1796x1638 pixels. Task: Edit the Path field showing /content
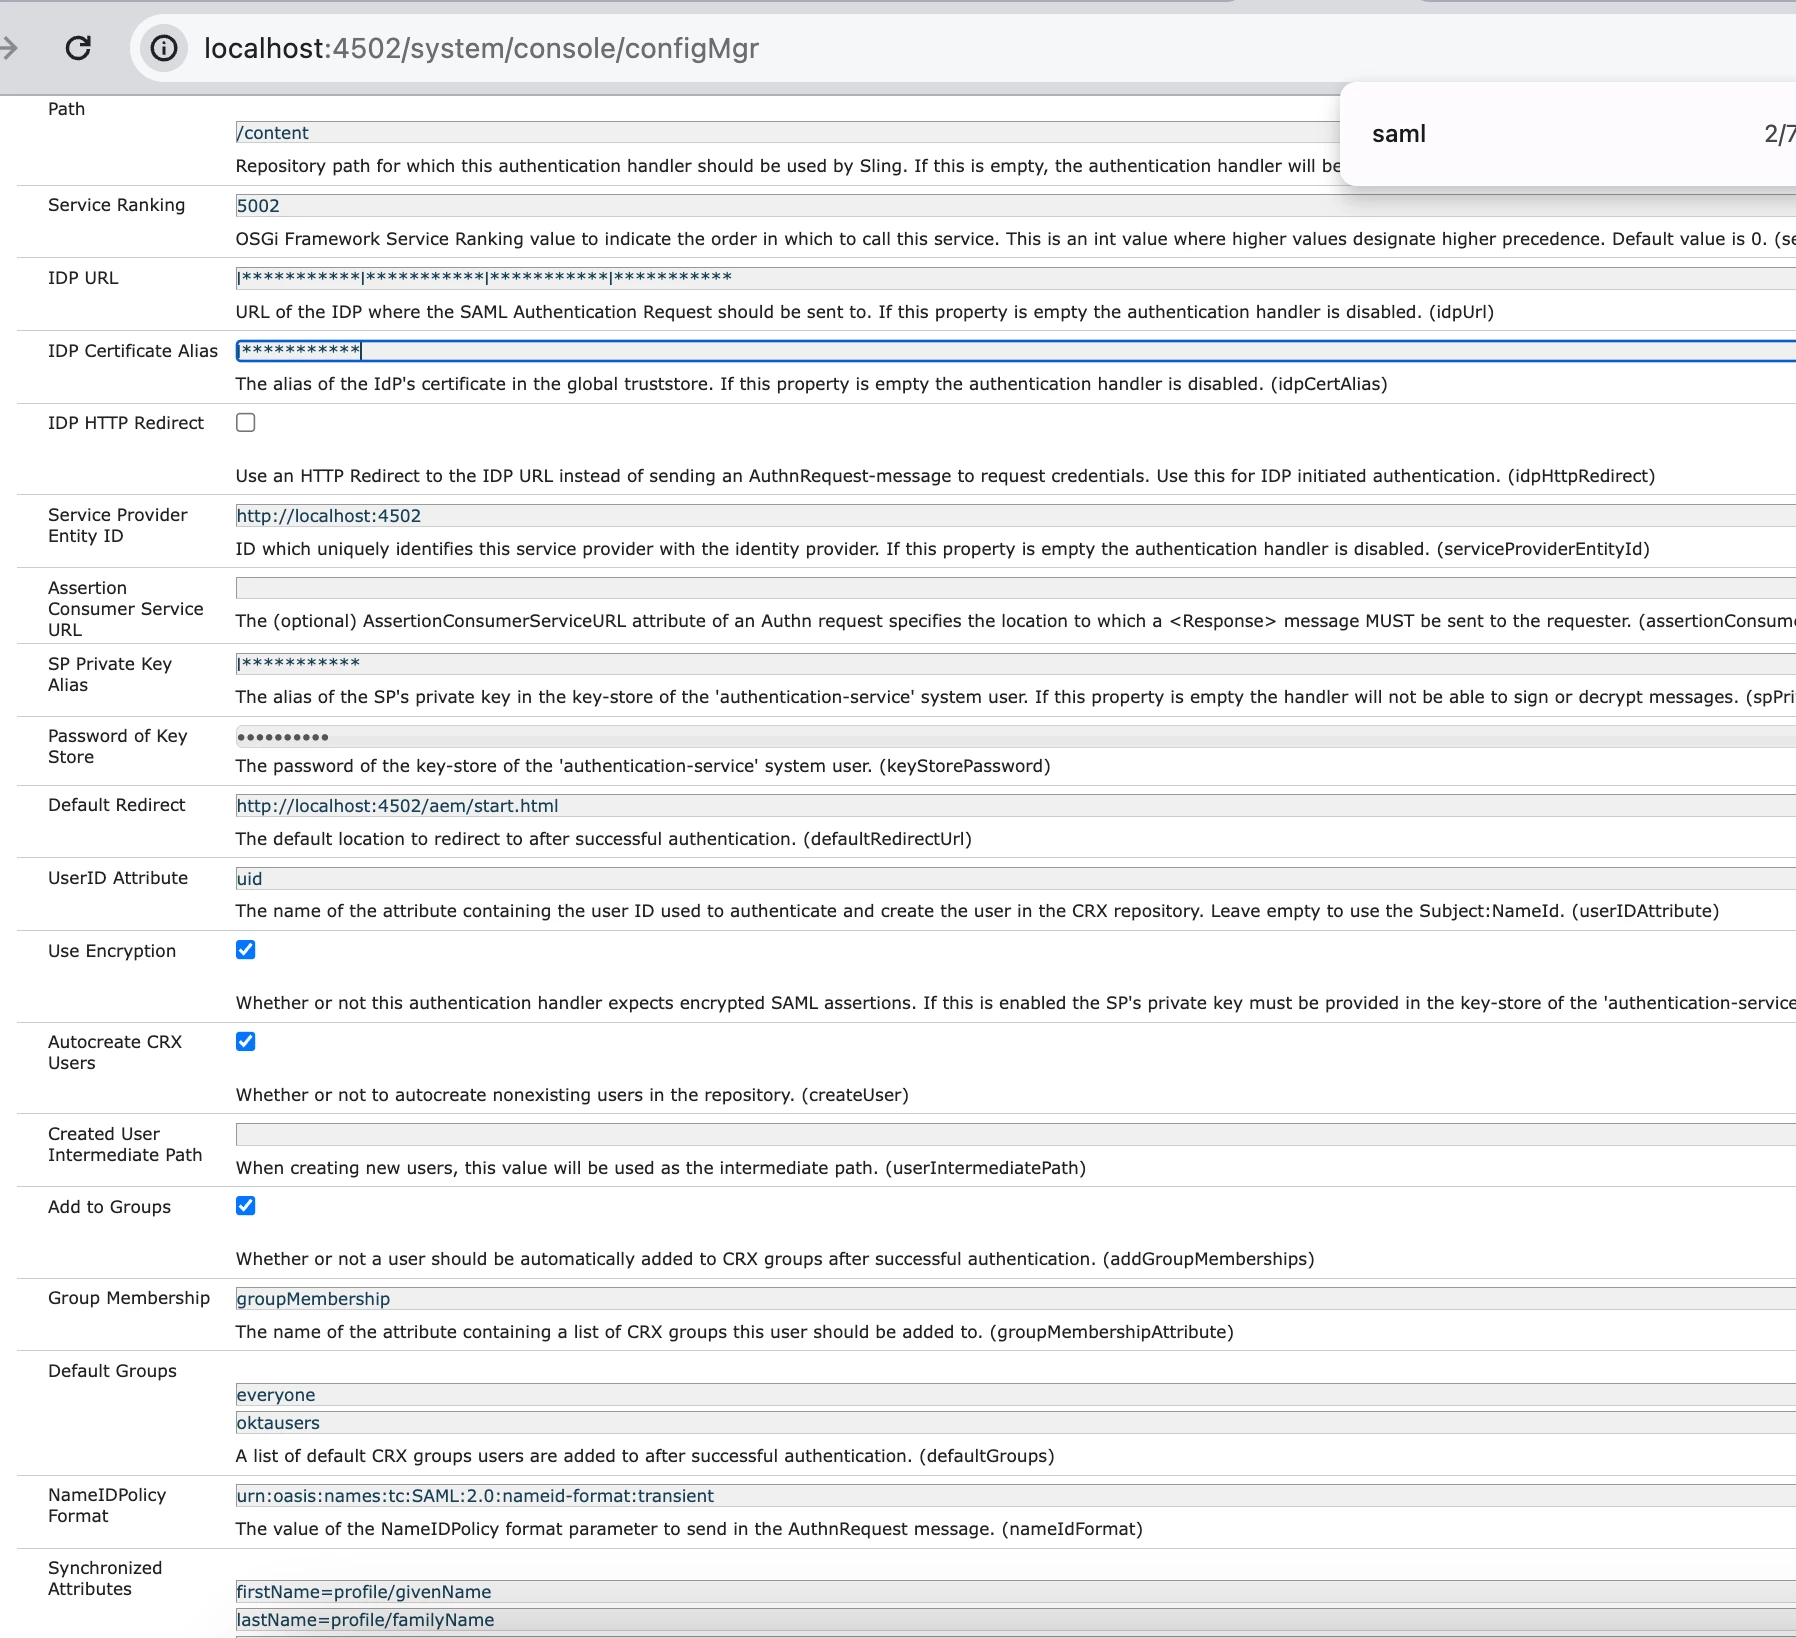coord(787,133)
